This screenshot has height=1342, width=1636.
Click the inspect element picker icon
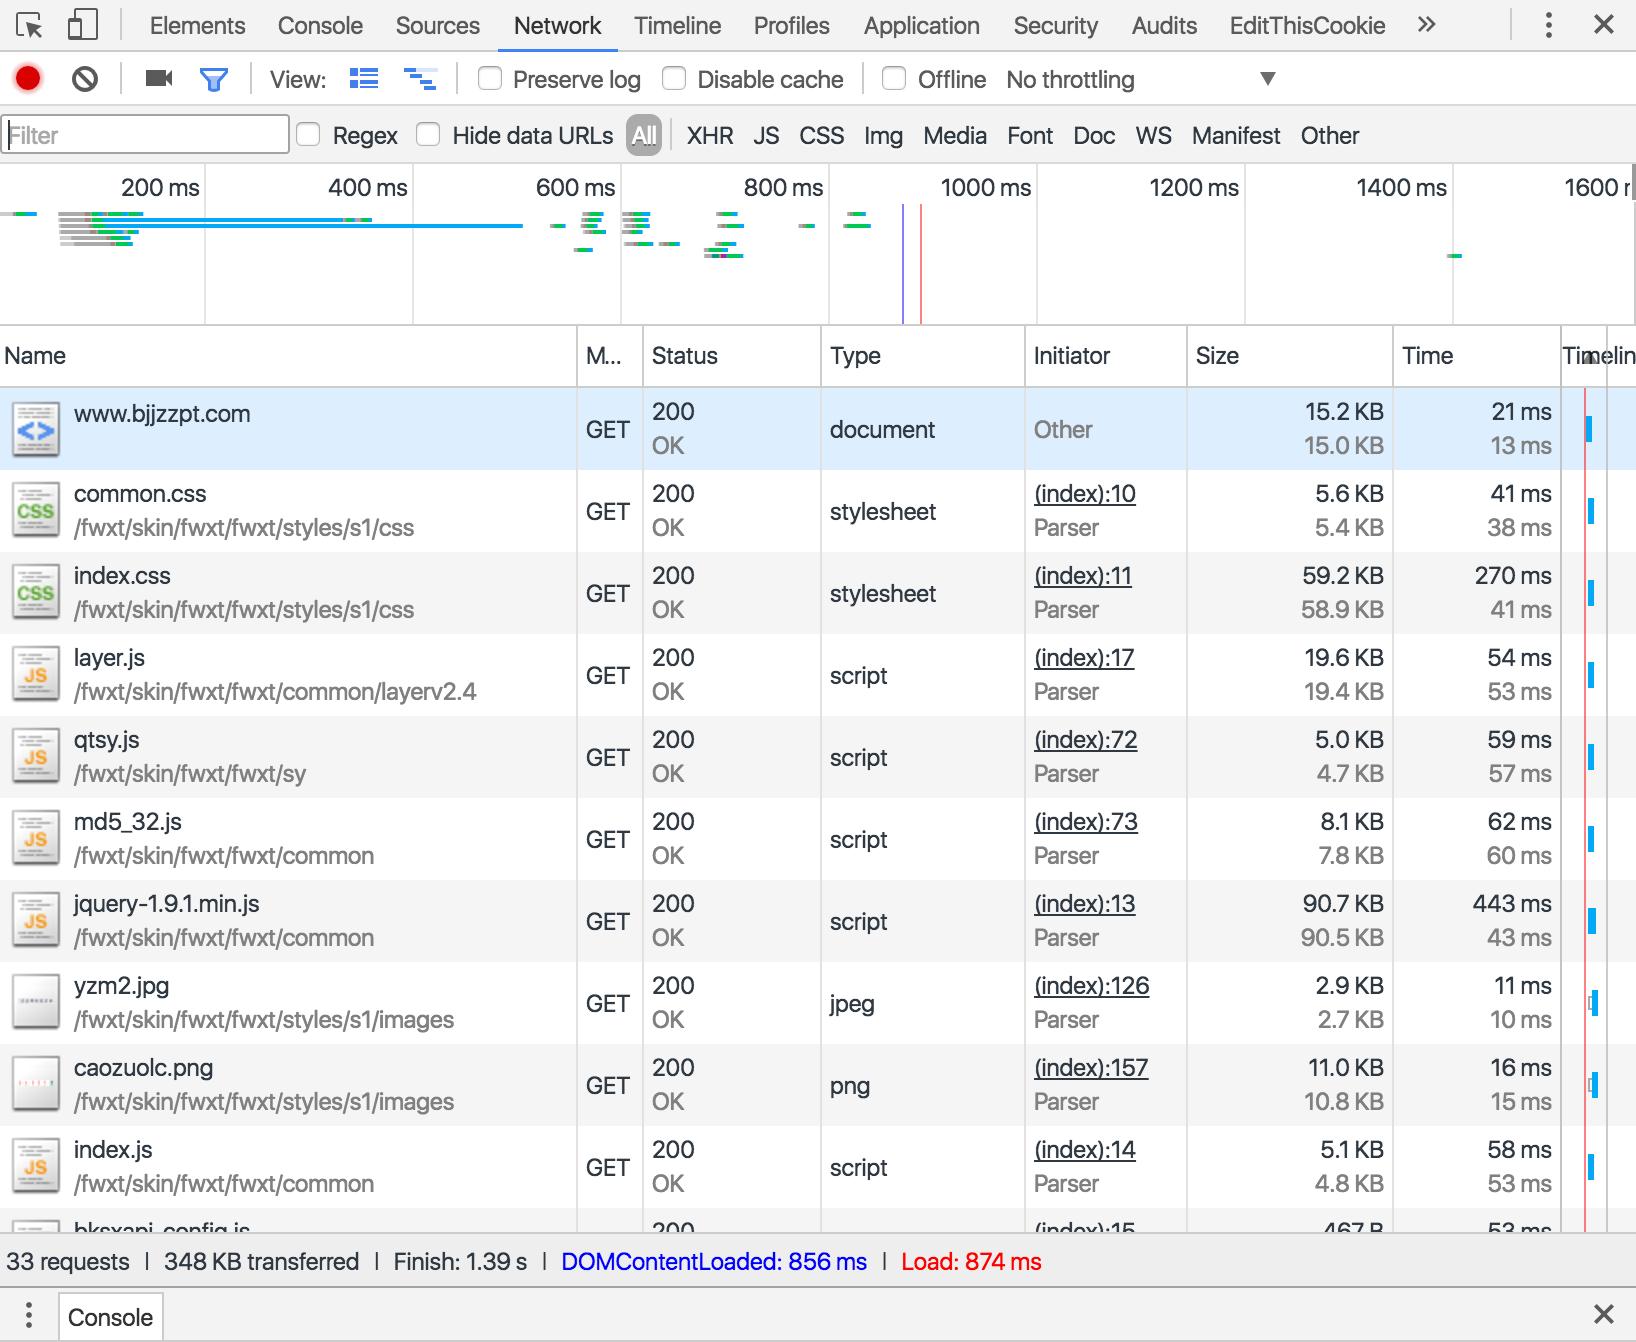pos(30,25)
